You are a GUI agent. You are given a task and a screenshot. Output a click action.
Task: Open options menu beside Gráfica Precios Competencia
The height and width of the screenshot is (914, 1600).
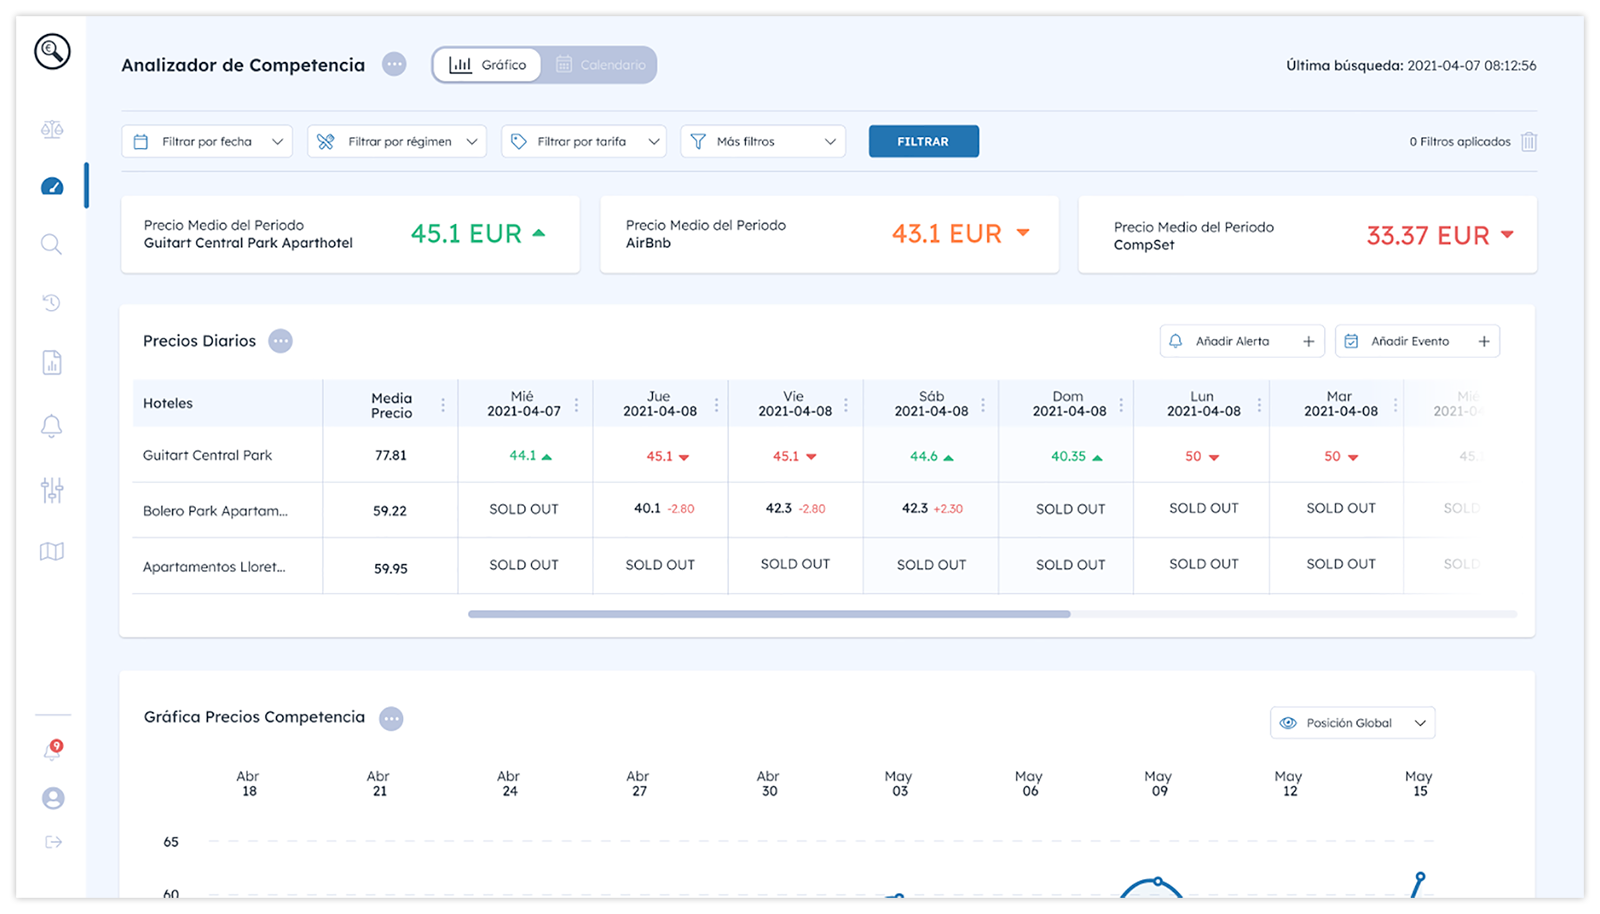click(391, 718)
